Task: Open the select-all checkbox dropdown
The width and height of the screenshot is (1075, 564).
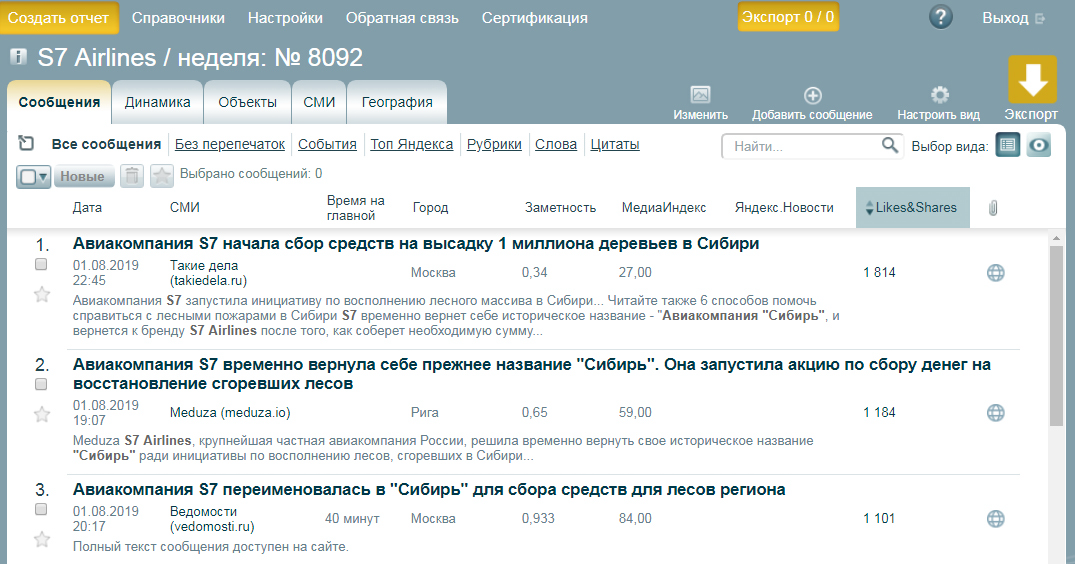Action: click(x=33, y=177)
